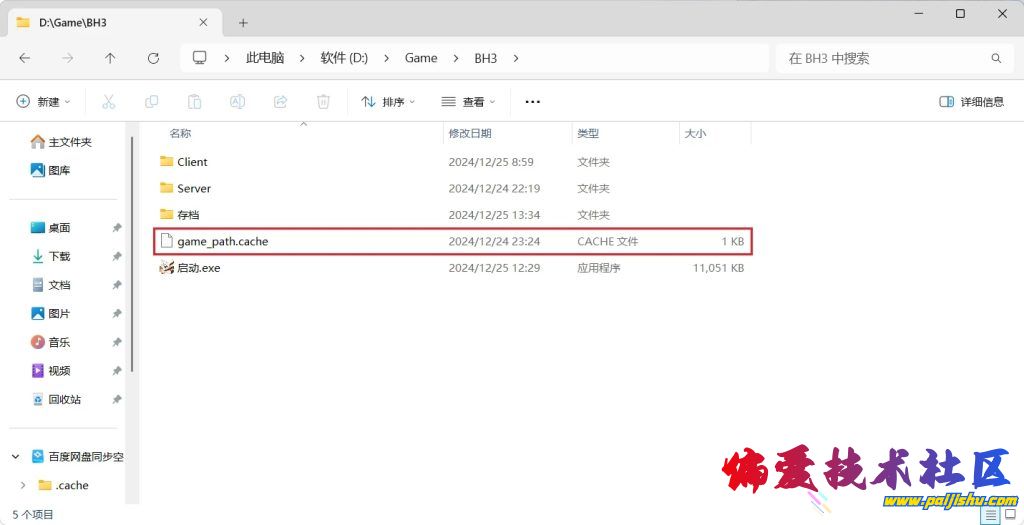Screen dimensions: 1024x525
Task: Open the Client folder
Action: [x=192, y=162]
